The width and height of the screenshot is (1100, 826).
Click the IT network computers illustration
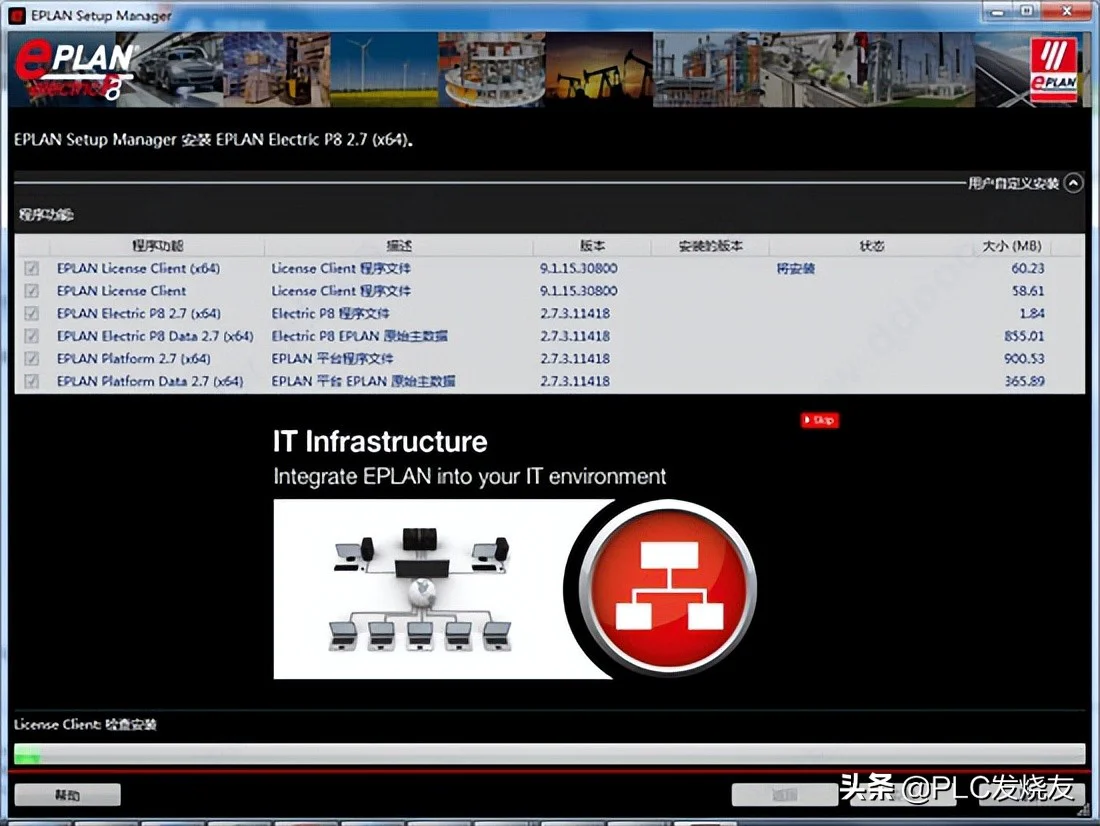click(421, 588)
